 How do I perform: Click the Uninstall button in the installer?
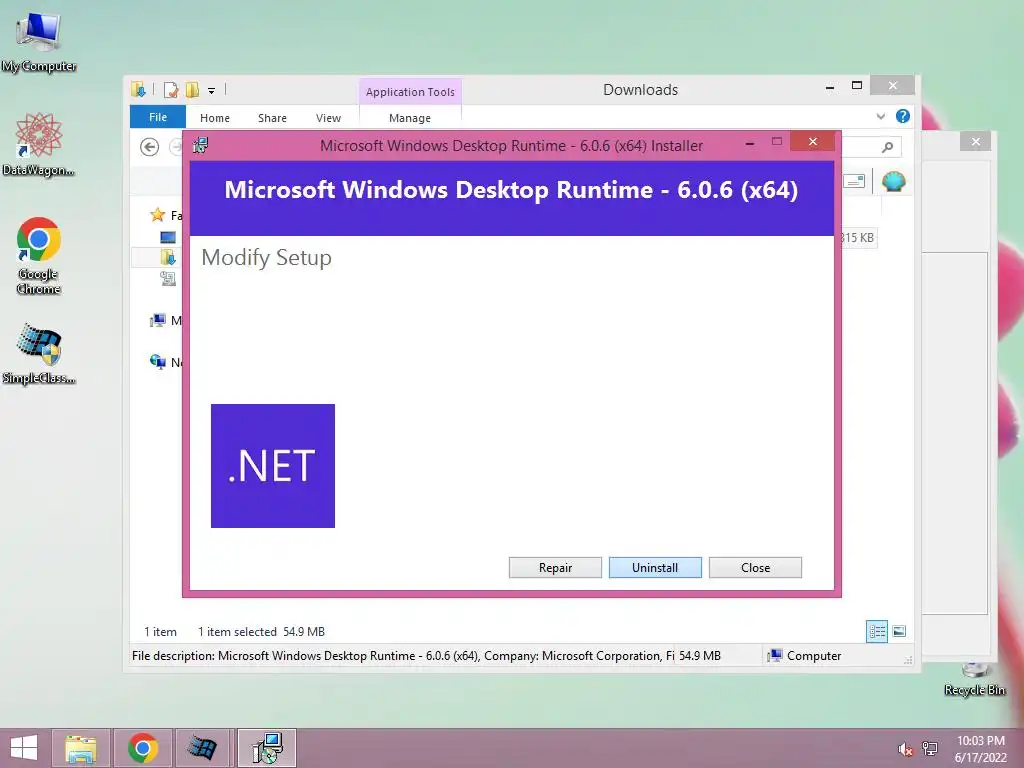655,568
